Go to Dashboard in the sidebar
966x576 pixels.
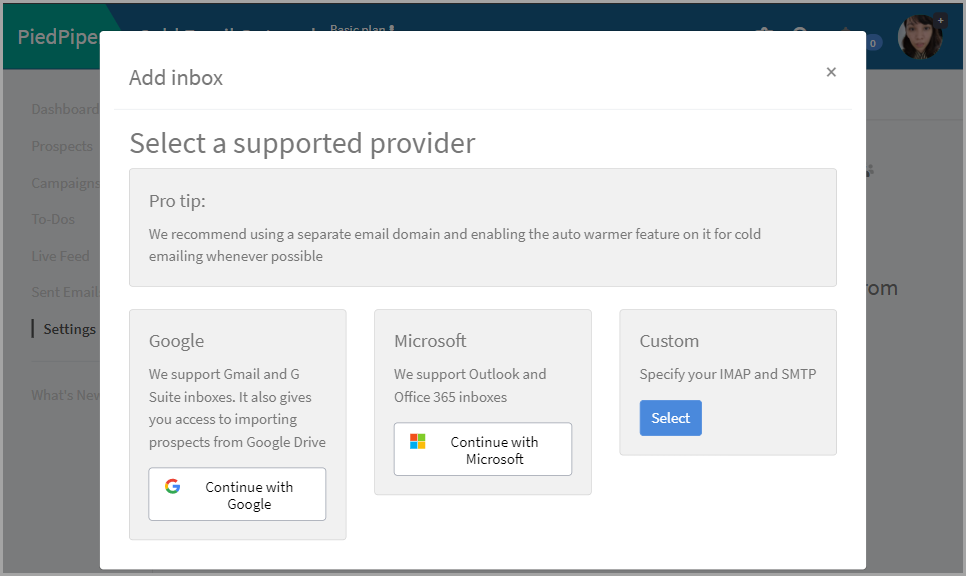click(x=64, y=109)
